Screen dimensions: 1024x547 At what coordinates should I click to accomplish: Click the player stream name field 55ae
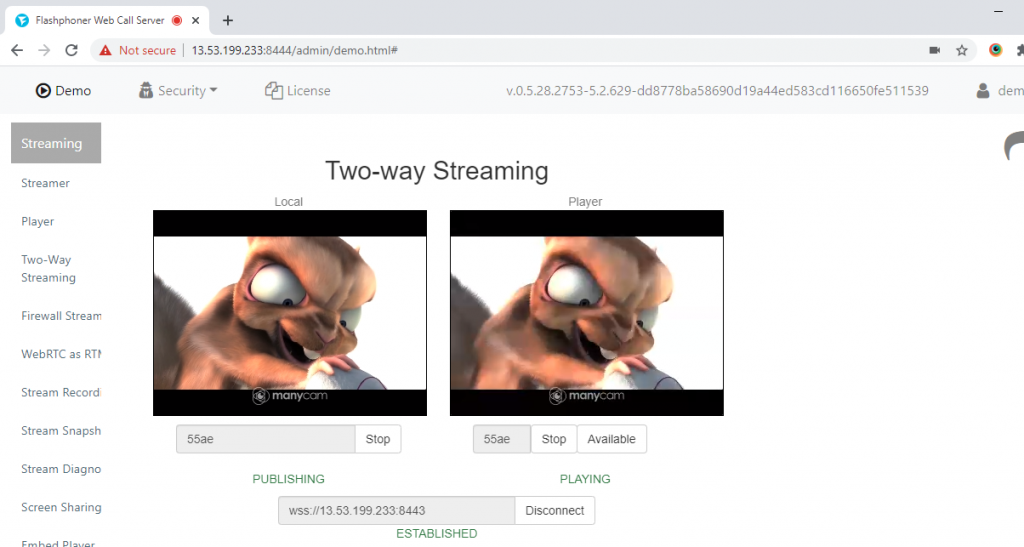click(x=502, y=439)
